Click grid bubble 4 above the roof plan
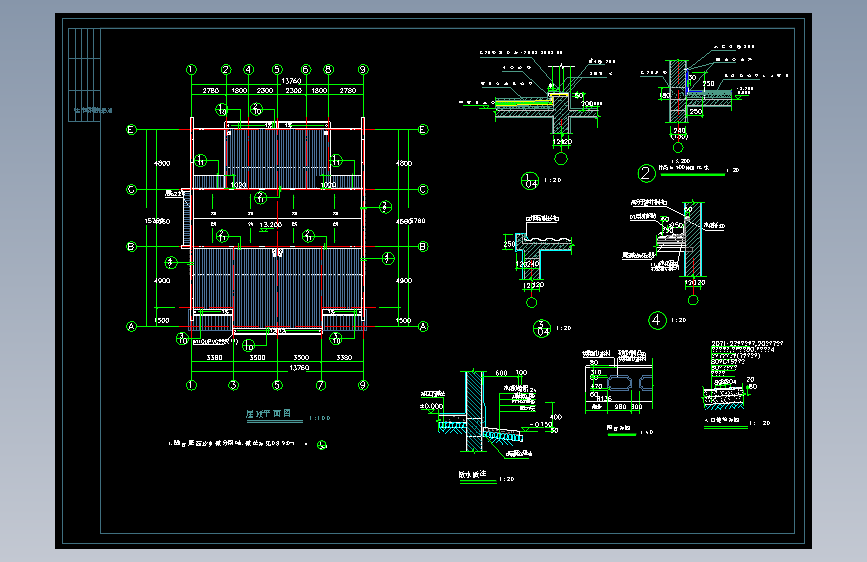Viewport: 867px width, 562px height. (248, 70)
